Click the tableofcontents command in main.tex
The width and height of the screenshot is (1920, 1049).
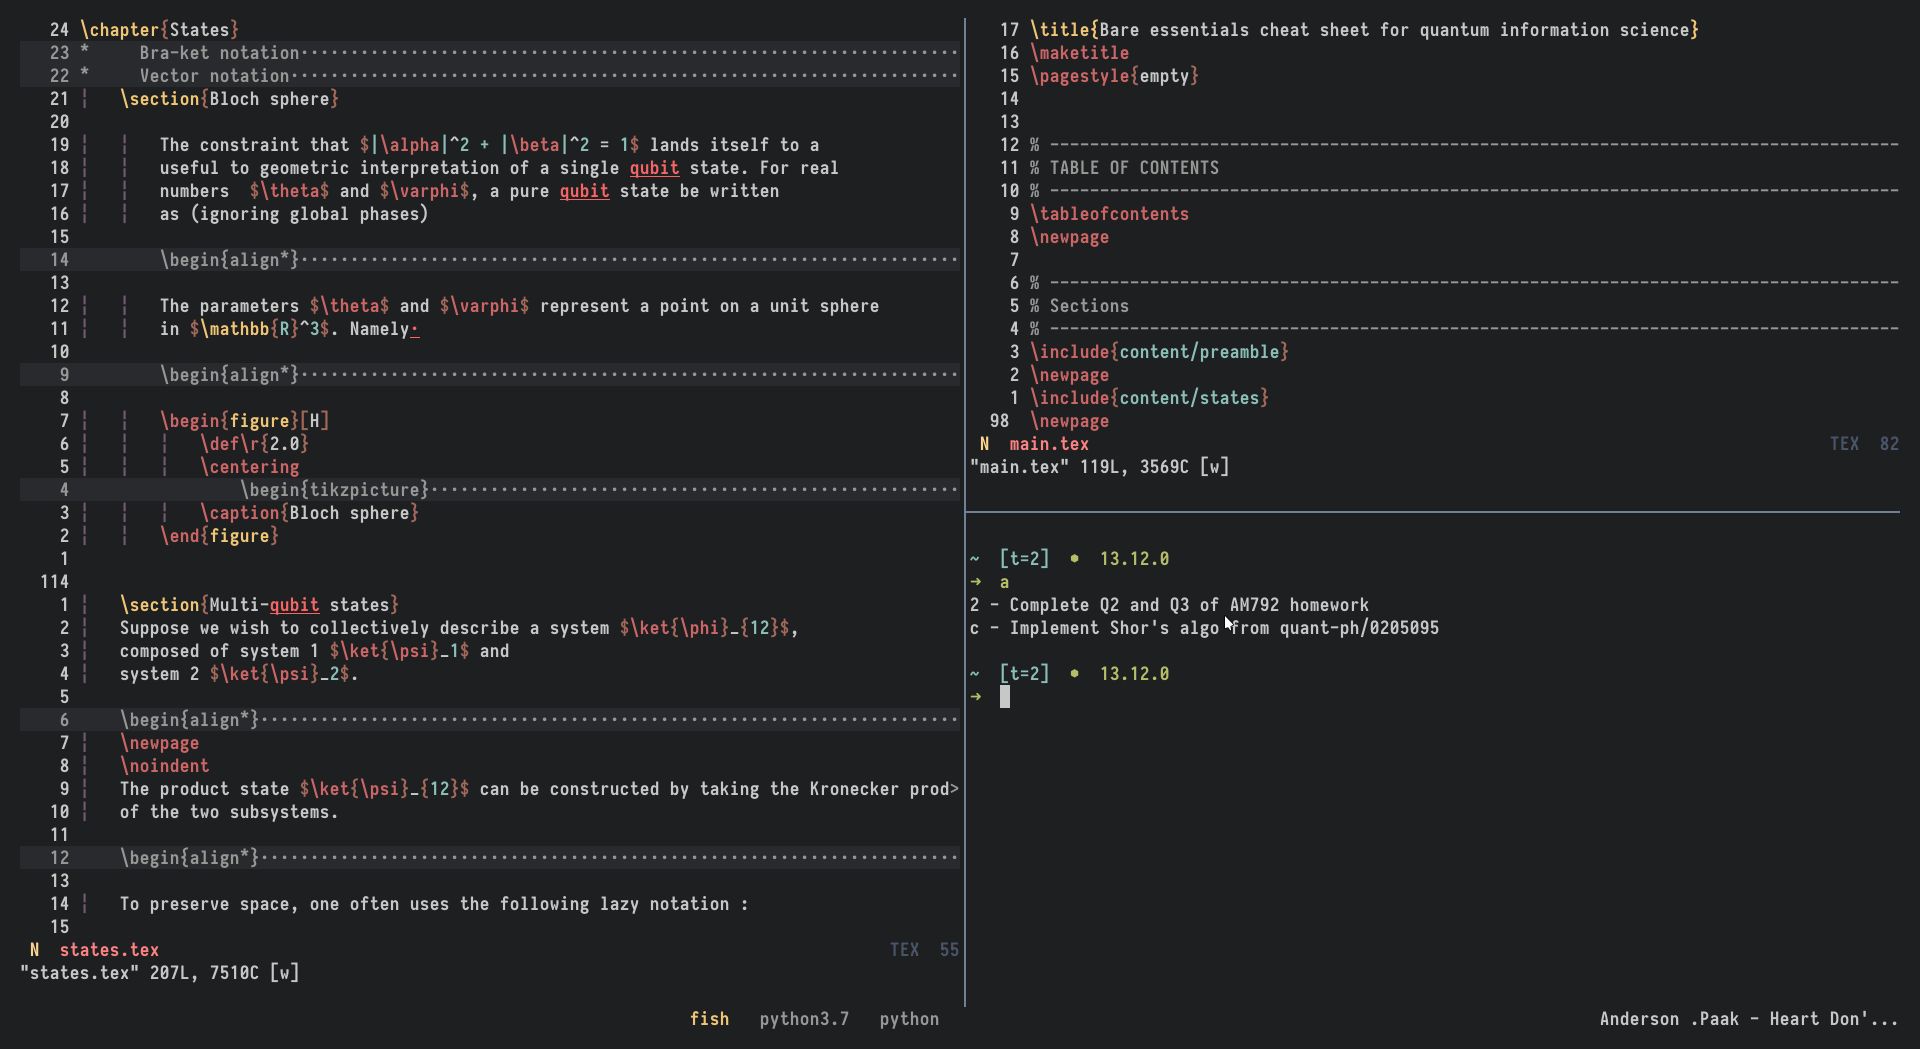pos(1110,213)
